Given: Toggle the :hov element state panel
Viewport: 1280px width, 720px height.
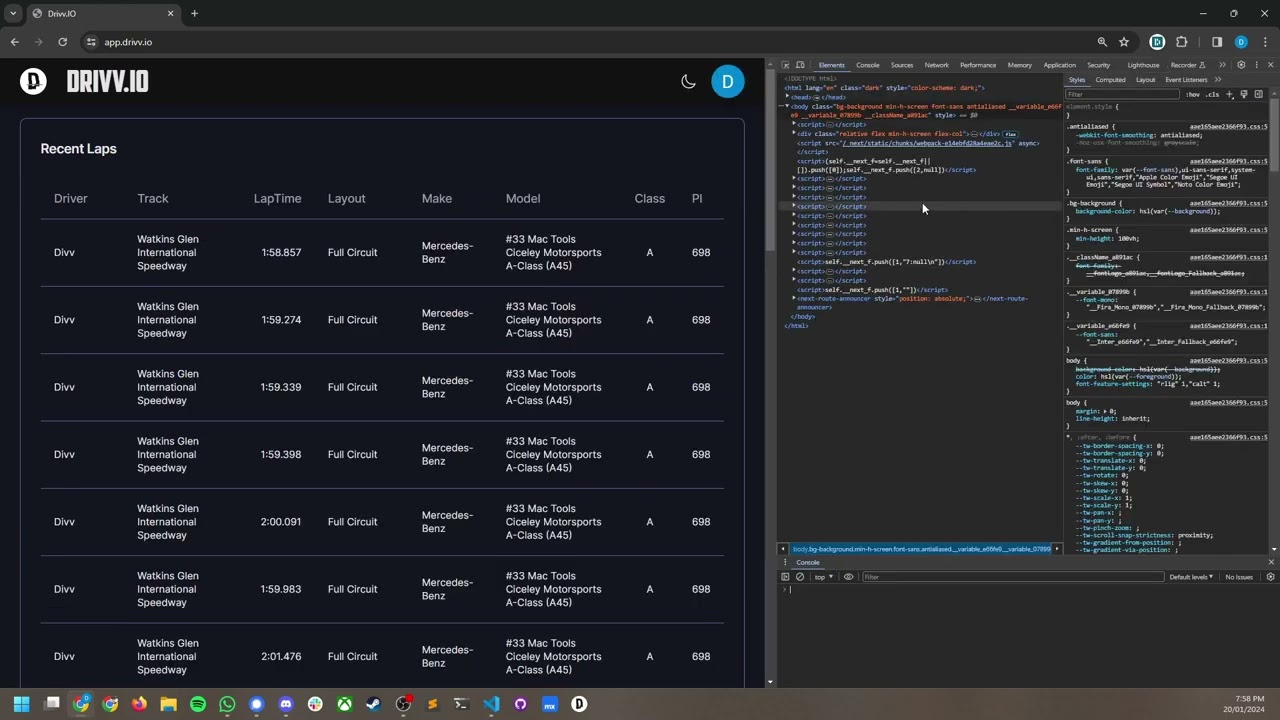Looking at the screenshot, I should (1193, 95).
